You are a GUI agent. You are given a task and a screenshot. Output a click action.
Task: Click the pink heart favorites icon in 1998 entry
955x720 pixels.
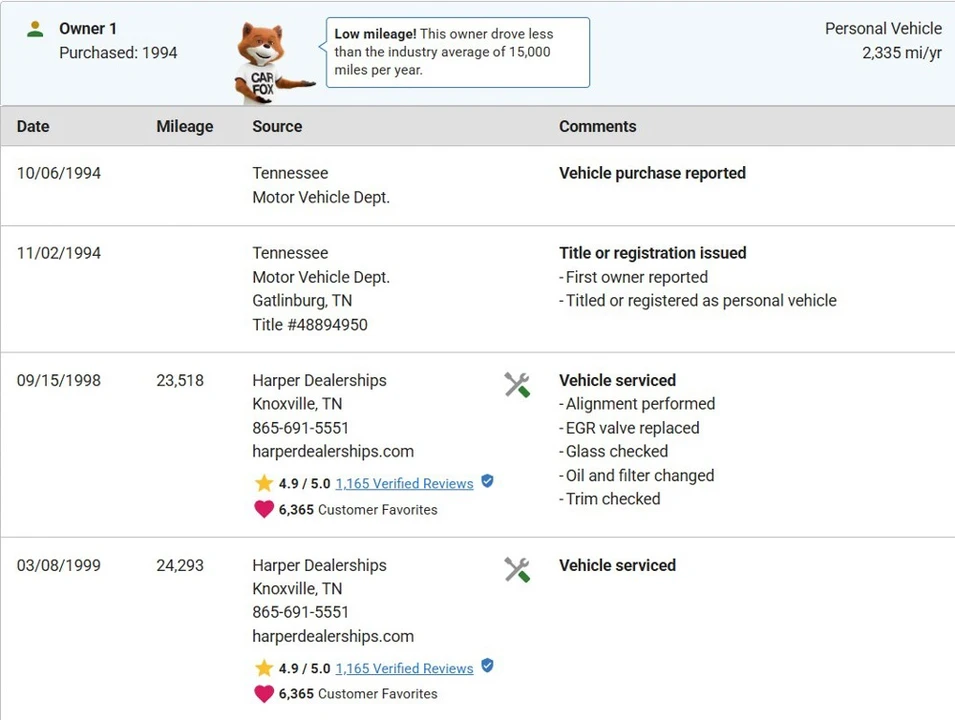pyautogui.click(x=264, y=509)
